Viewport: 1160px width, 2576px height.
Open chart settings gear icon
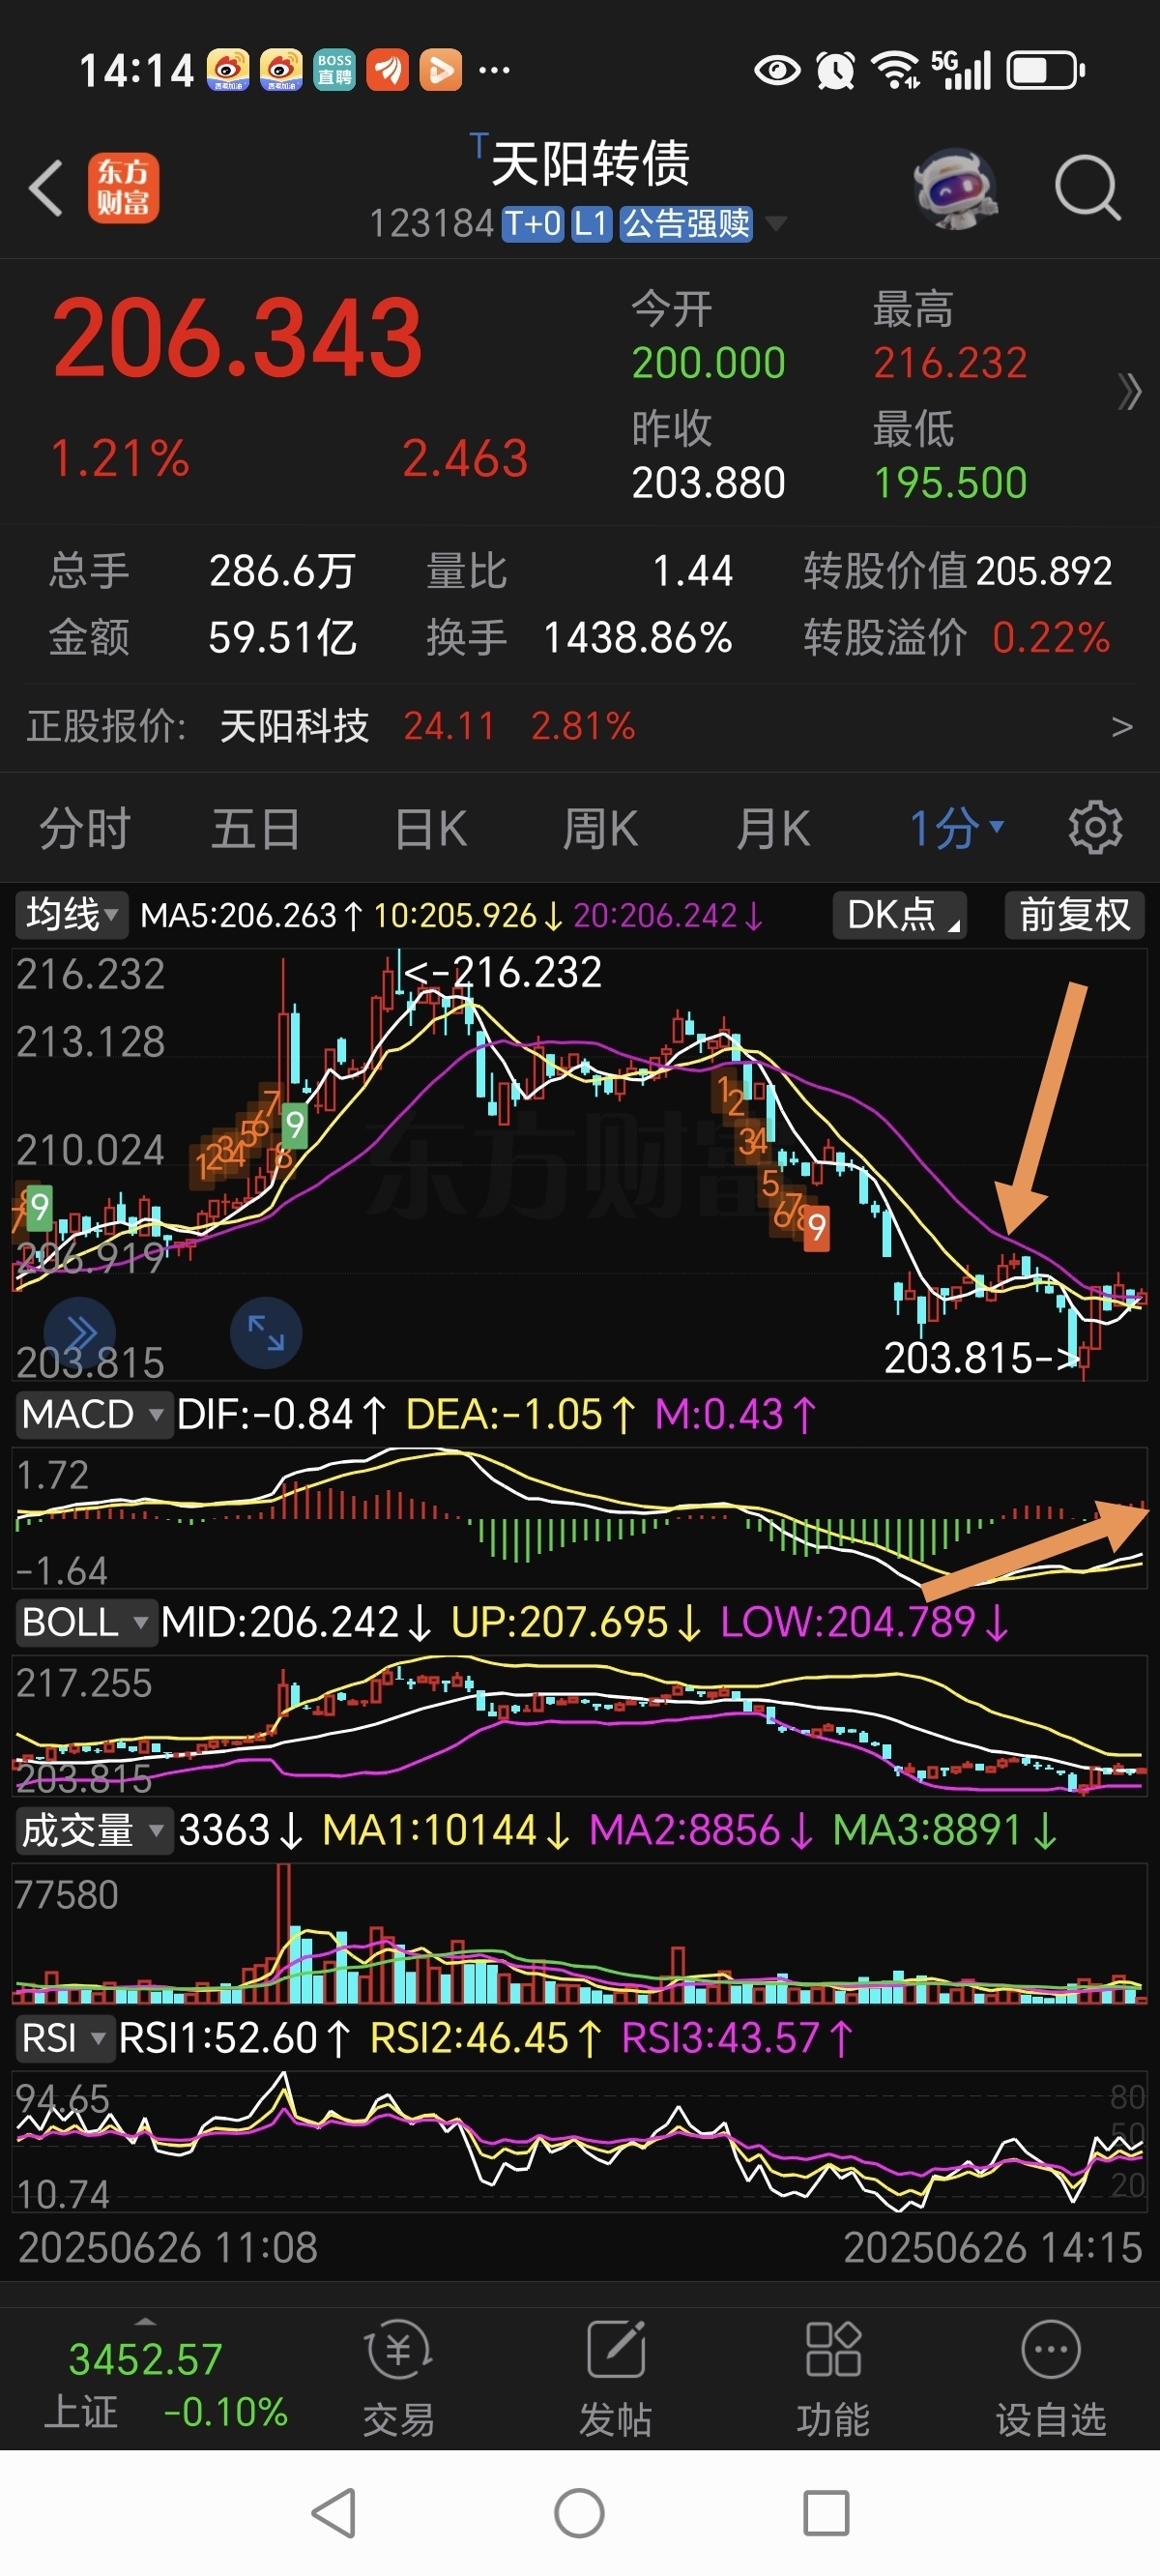(x=1095, y=828)
